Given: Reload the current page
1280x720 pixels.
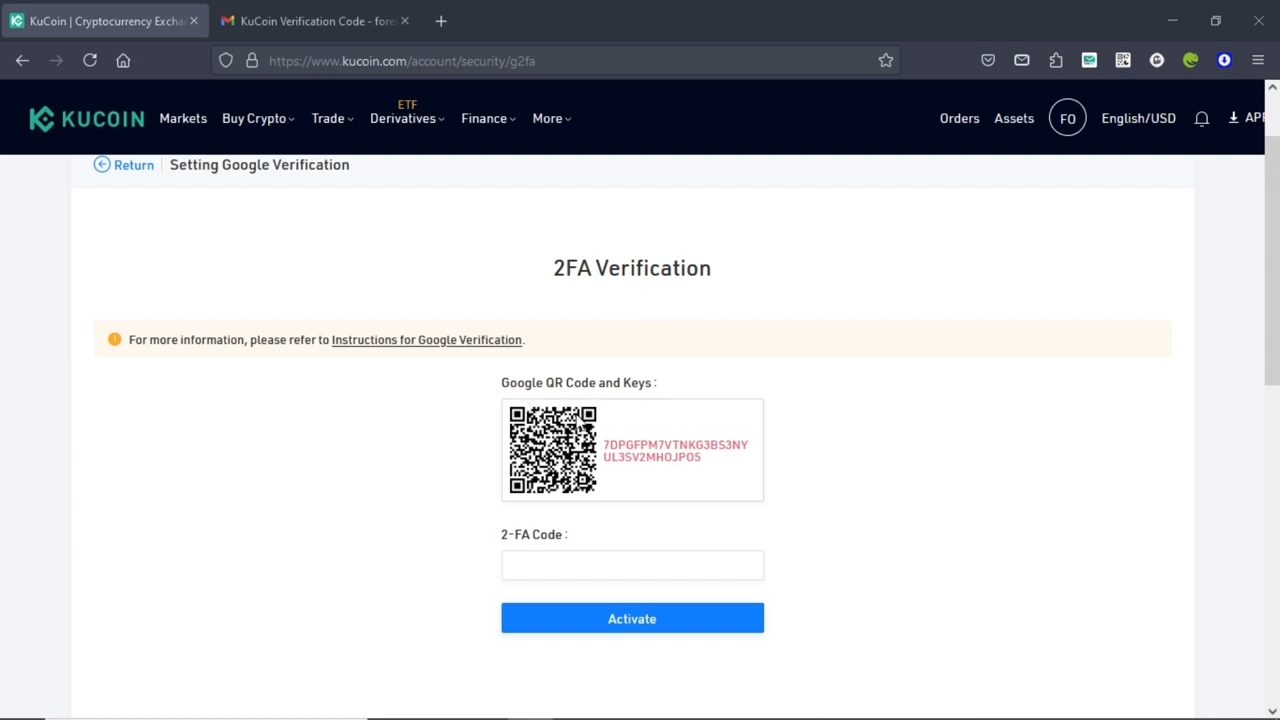Looking at the screenshot, I should click(90, 61).
